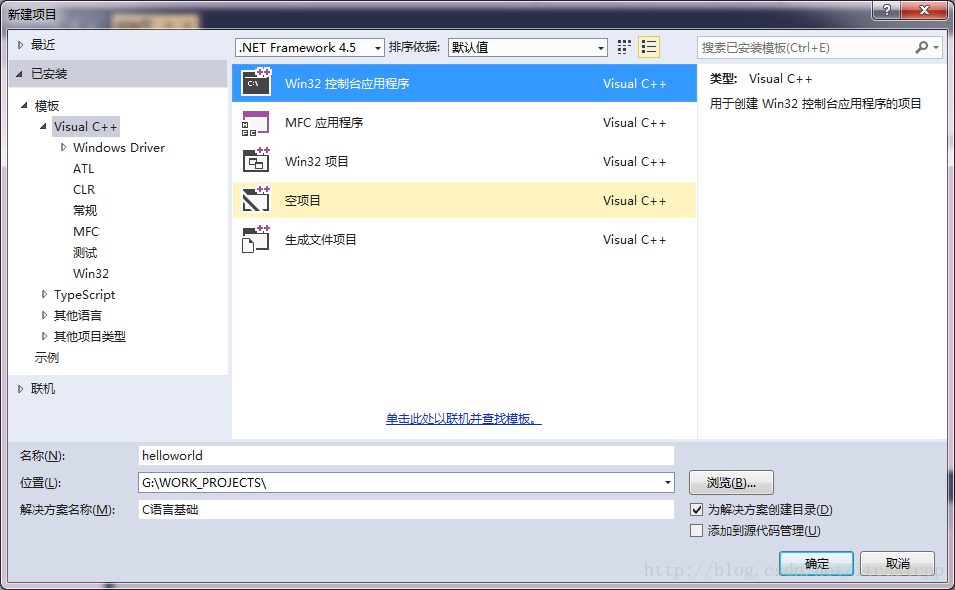Click the MFC 应用程序 template icon

pos(256,122)
